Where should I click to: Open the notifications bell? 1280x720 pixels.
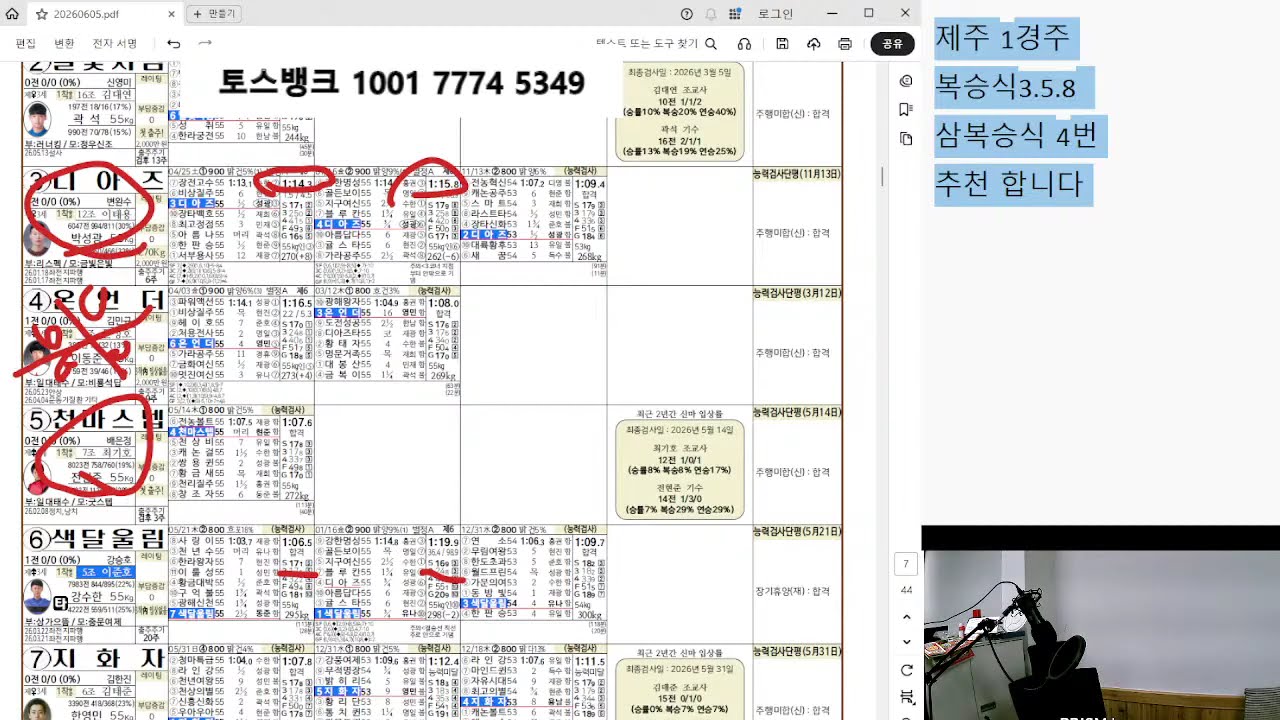(711, 14)
